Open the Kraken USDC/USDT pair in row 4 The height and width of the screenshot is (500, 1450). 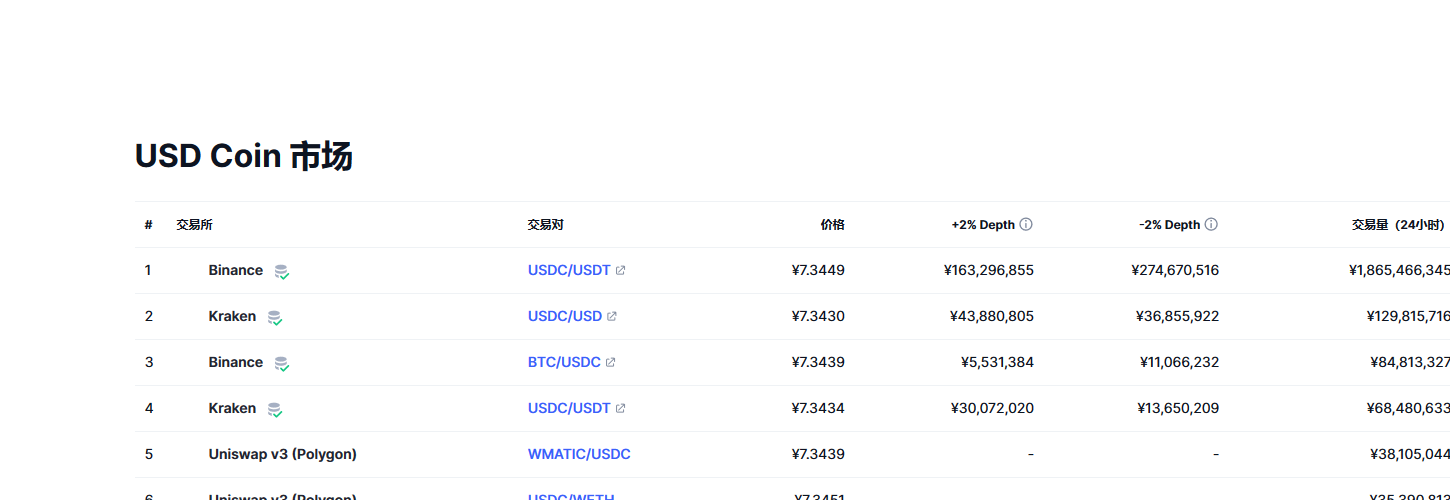coord(568,409)
